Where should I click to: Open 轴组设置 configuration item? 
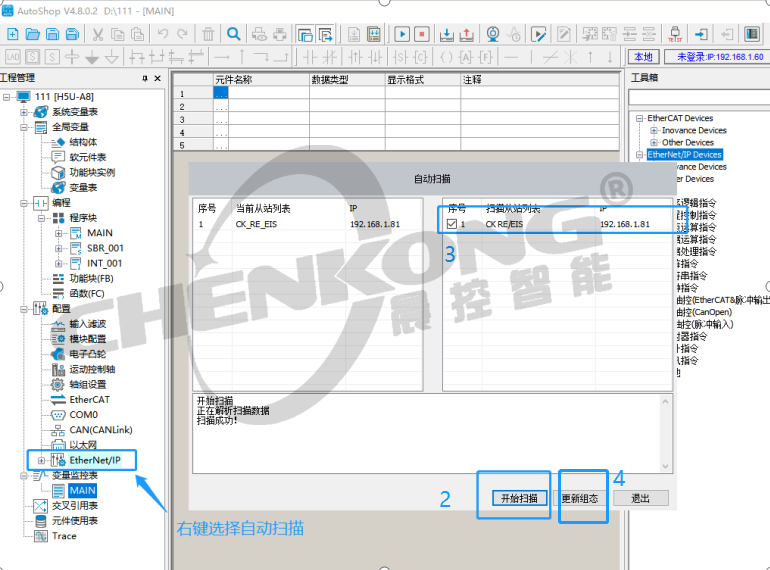coord(87,384)
